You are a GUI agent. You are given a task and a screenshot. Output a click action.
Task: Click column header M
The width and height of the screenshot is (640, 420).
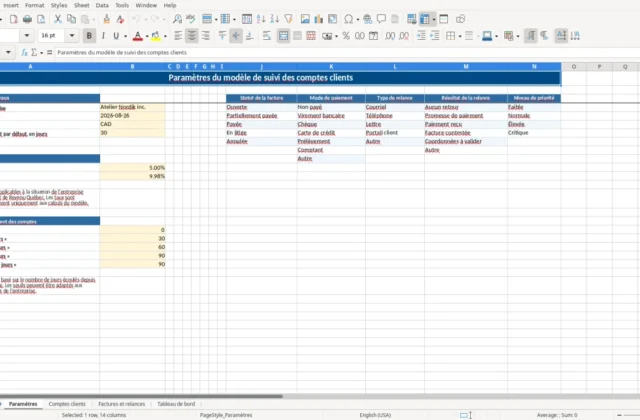(x=466, y=66)
